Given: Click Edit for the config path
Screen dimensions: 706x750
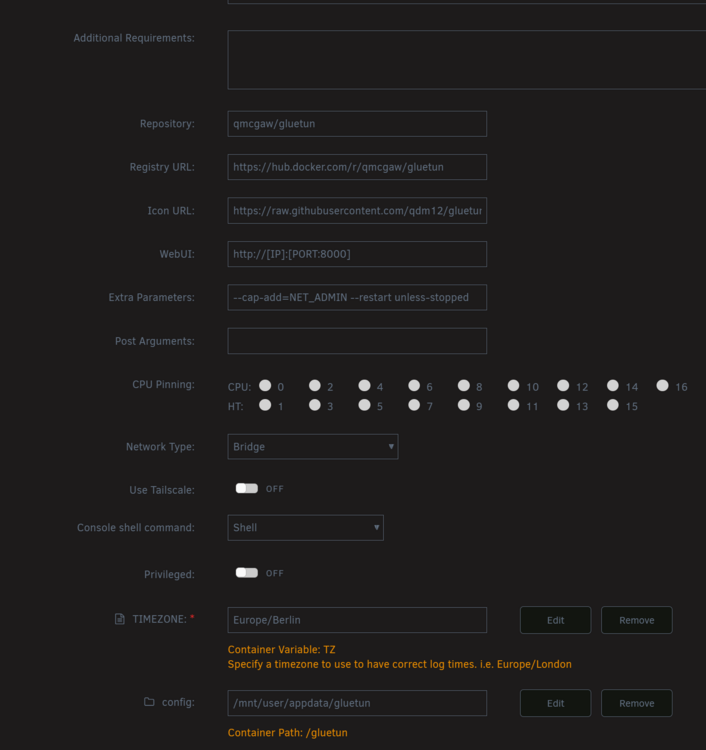Looking at the screenshot, I should click(x=555, y=703).
